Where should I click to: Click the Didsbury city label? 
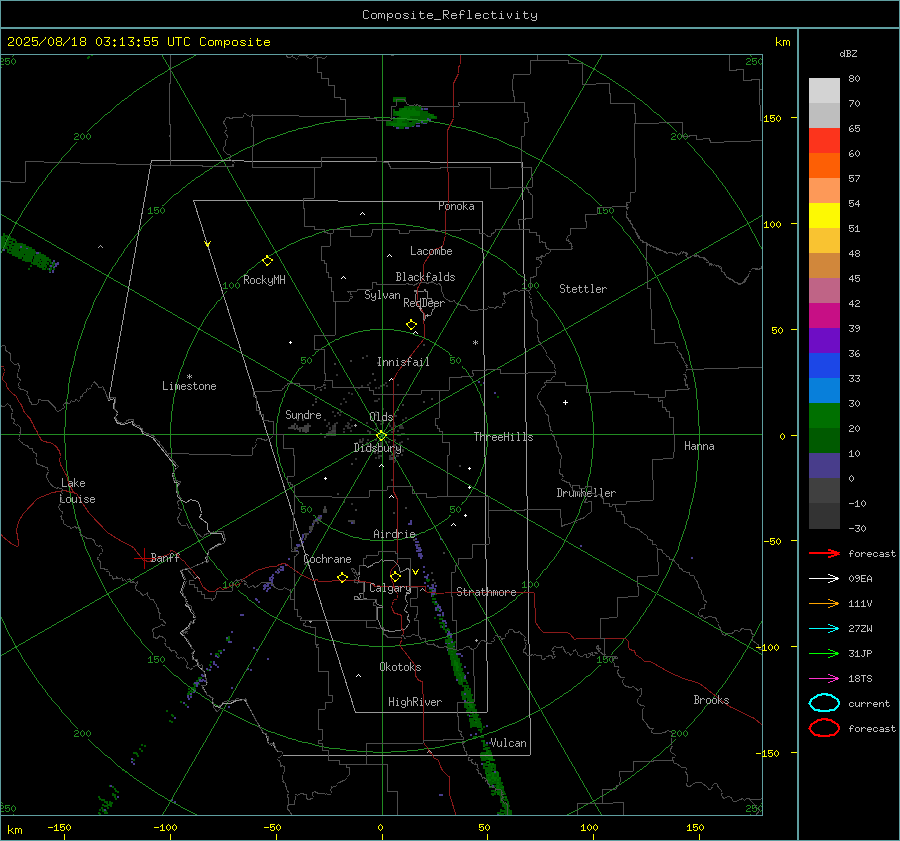tap(378, 448)
